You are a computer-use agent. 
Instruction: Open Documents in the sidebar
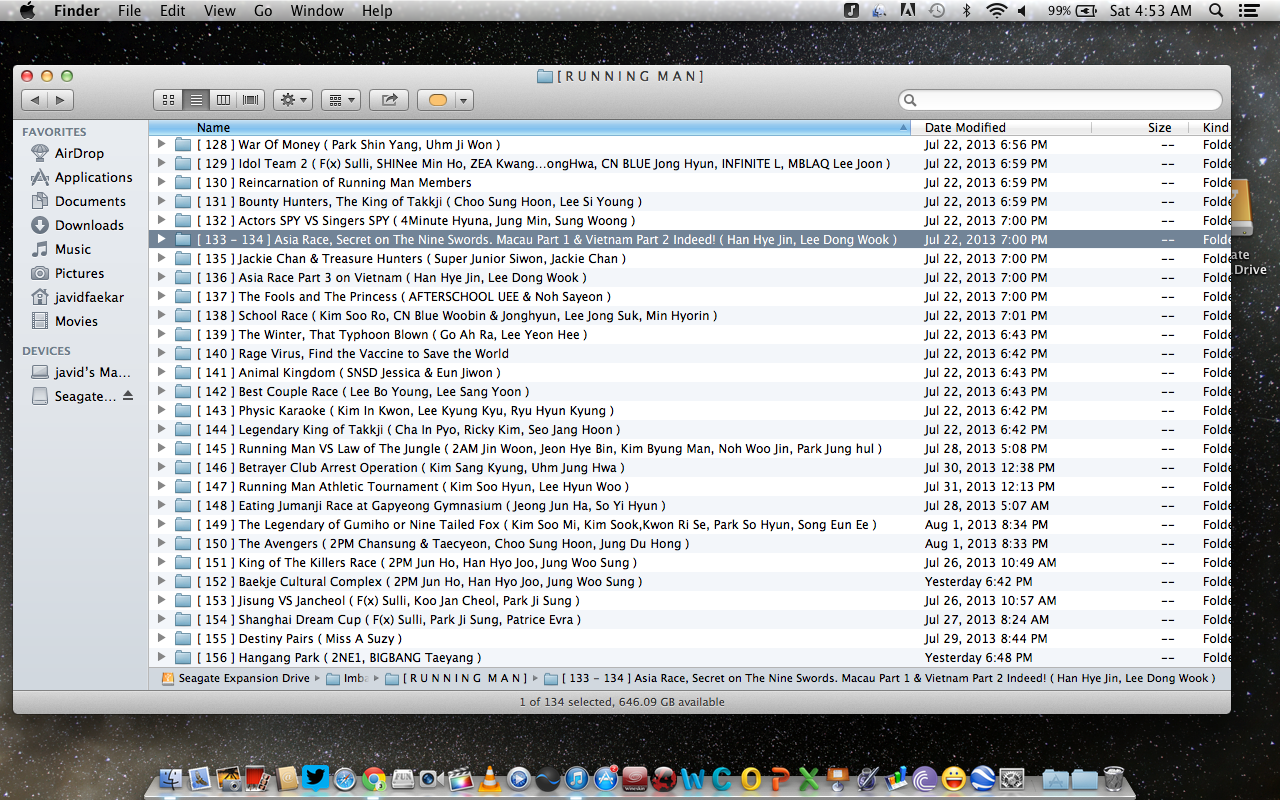click(90, 201)
